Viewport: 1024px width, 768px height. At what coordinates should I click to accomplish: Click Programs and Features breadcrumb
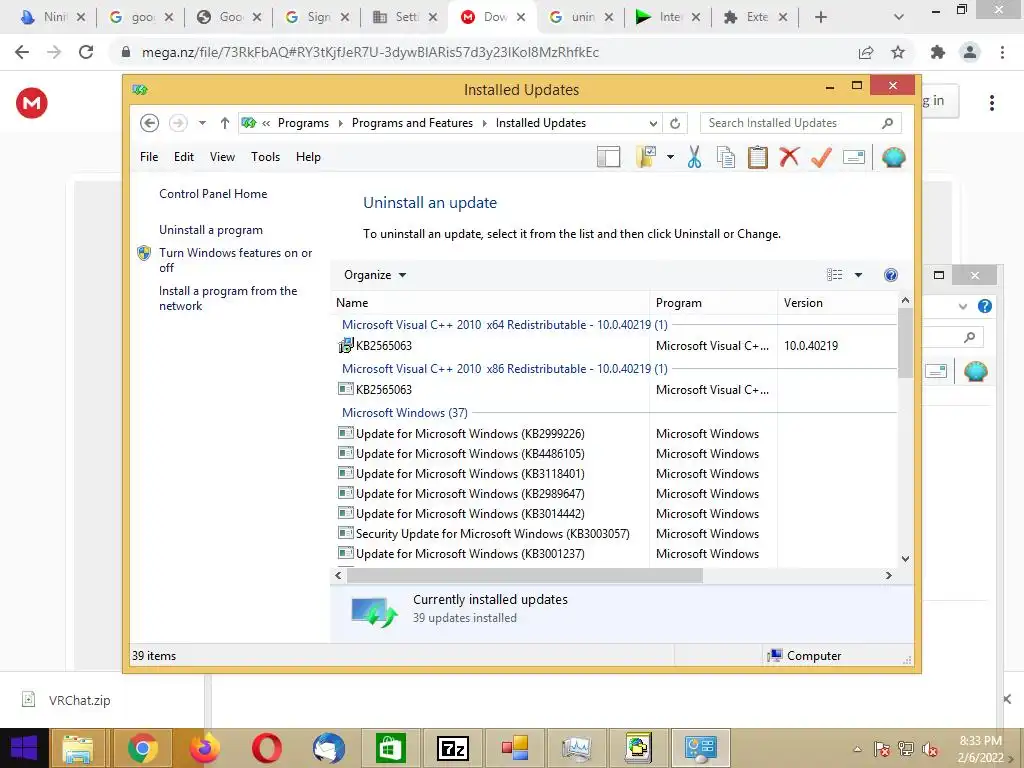click(x=412, y=123)
